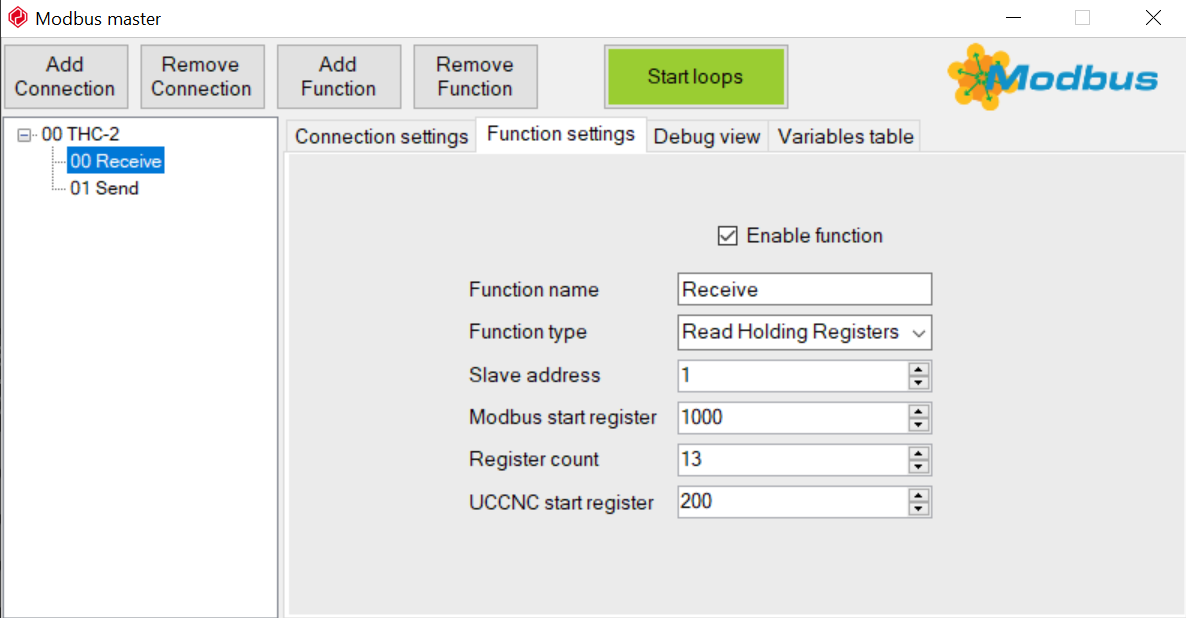1186x618 pixels.
Task: Select the 01 Send tree item
Action: tap(104, 188)
